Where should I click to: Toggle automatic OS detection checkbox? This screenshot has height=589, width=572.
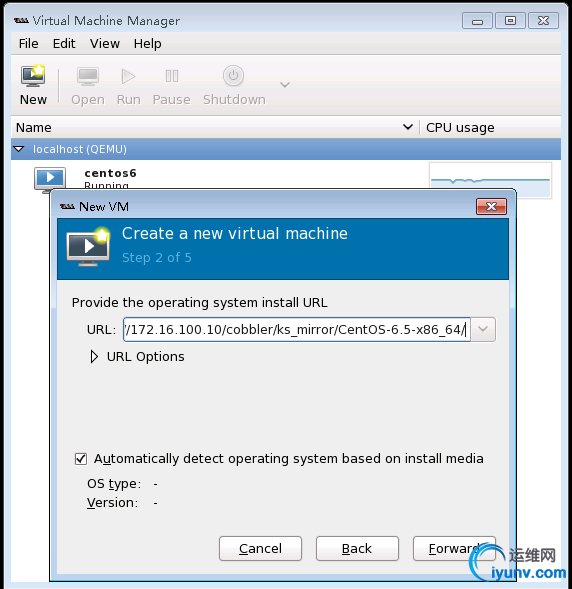click(81, 459)
